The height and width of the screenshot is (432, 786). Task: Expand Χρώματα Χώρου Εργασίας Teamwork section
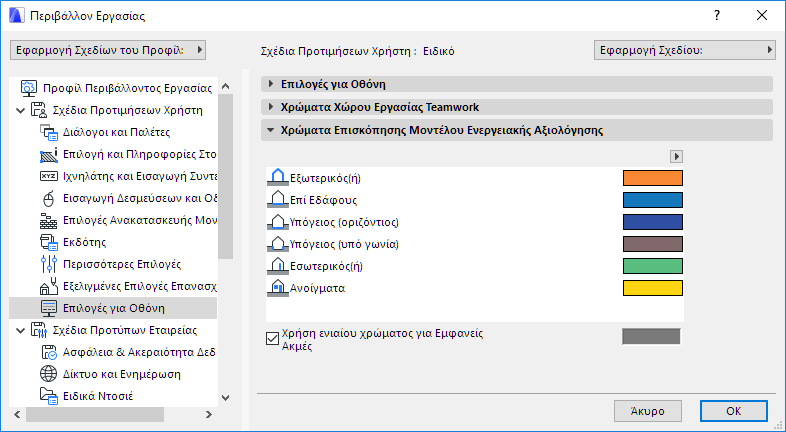tap(271, 107)
